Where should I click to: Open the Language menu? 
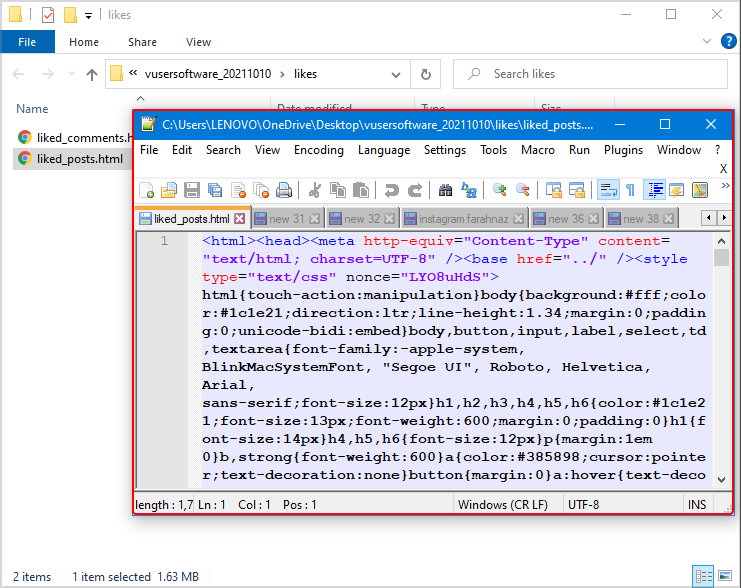pos(384,150)
